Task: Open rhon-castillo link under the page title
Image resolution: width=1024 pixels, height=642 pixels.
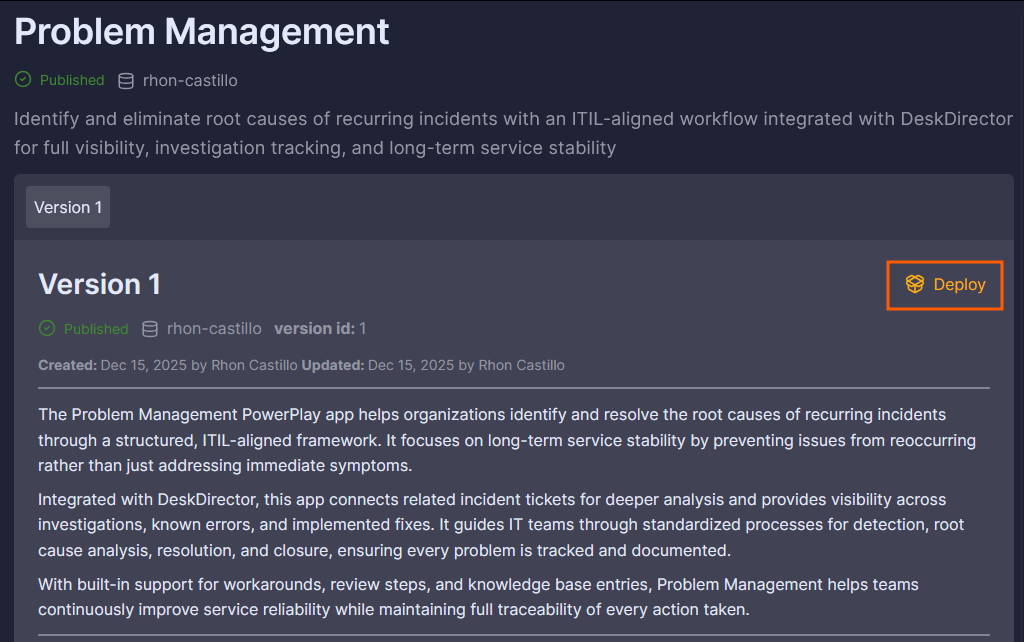Action: 190,80
